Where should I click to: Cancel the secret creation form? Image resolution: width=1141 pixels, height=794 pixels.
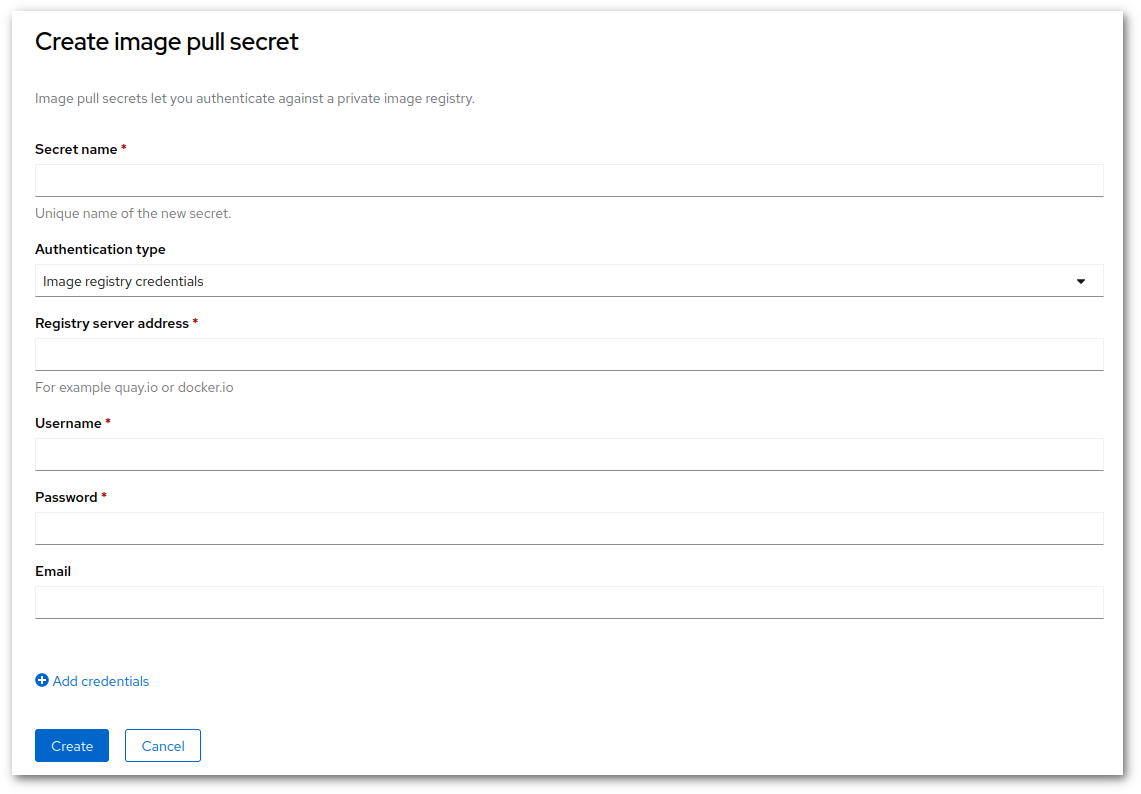click(x=163, y=746)
